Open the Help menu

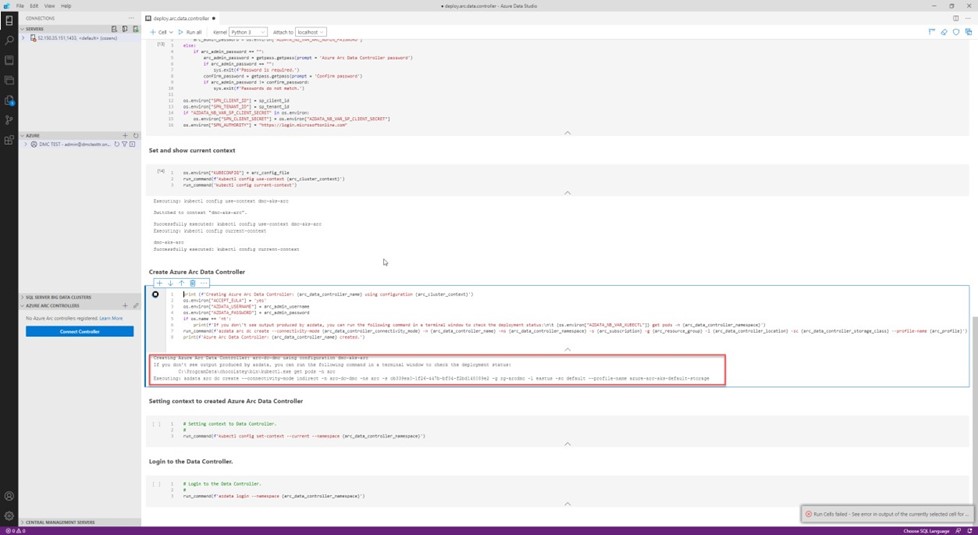(x=65, y=6)
